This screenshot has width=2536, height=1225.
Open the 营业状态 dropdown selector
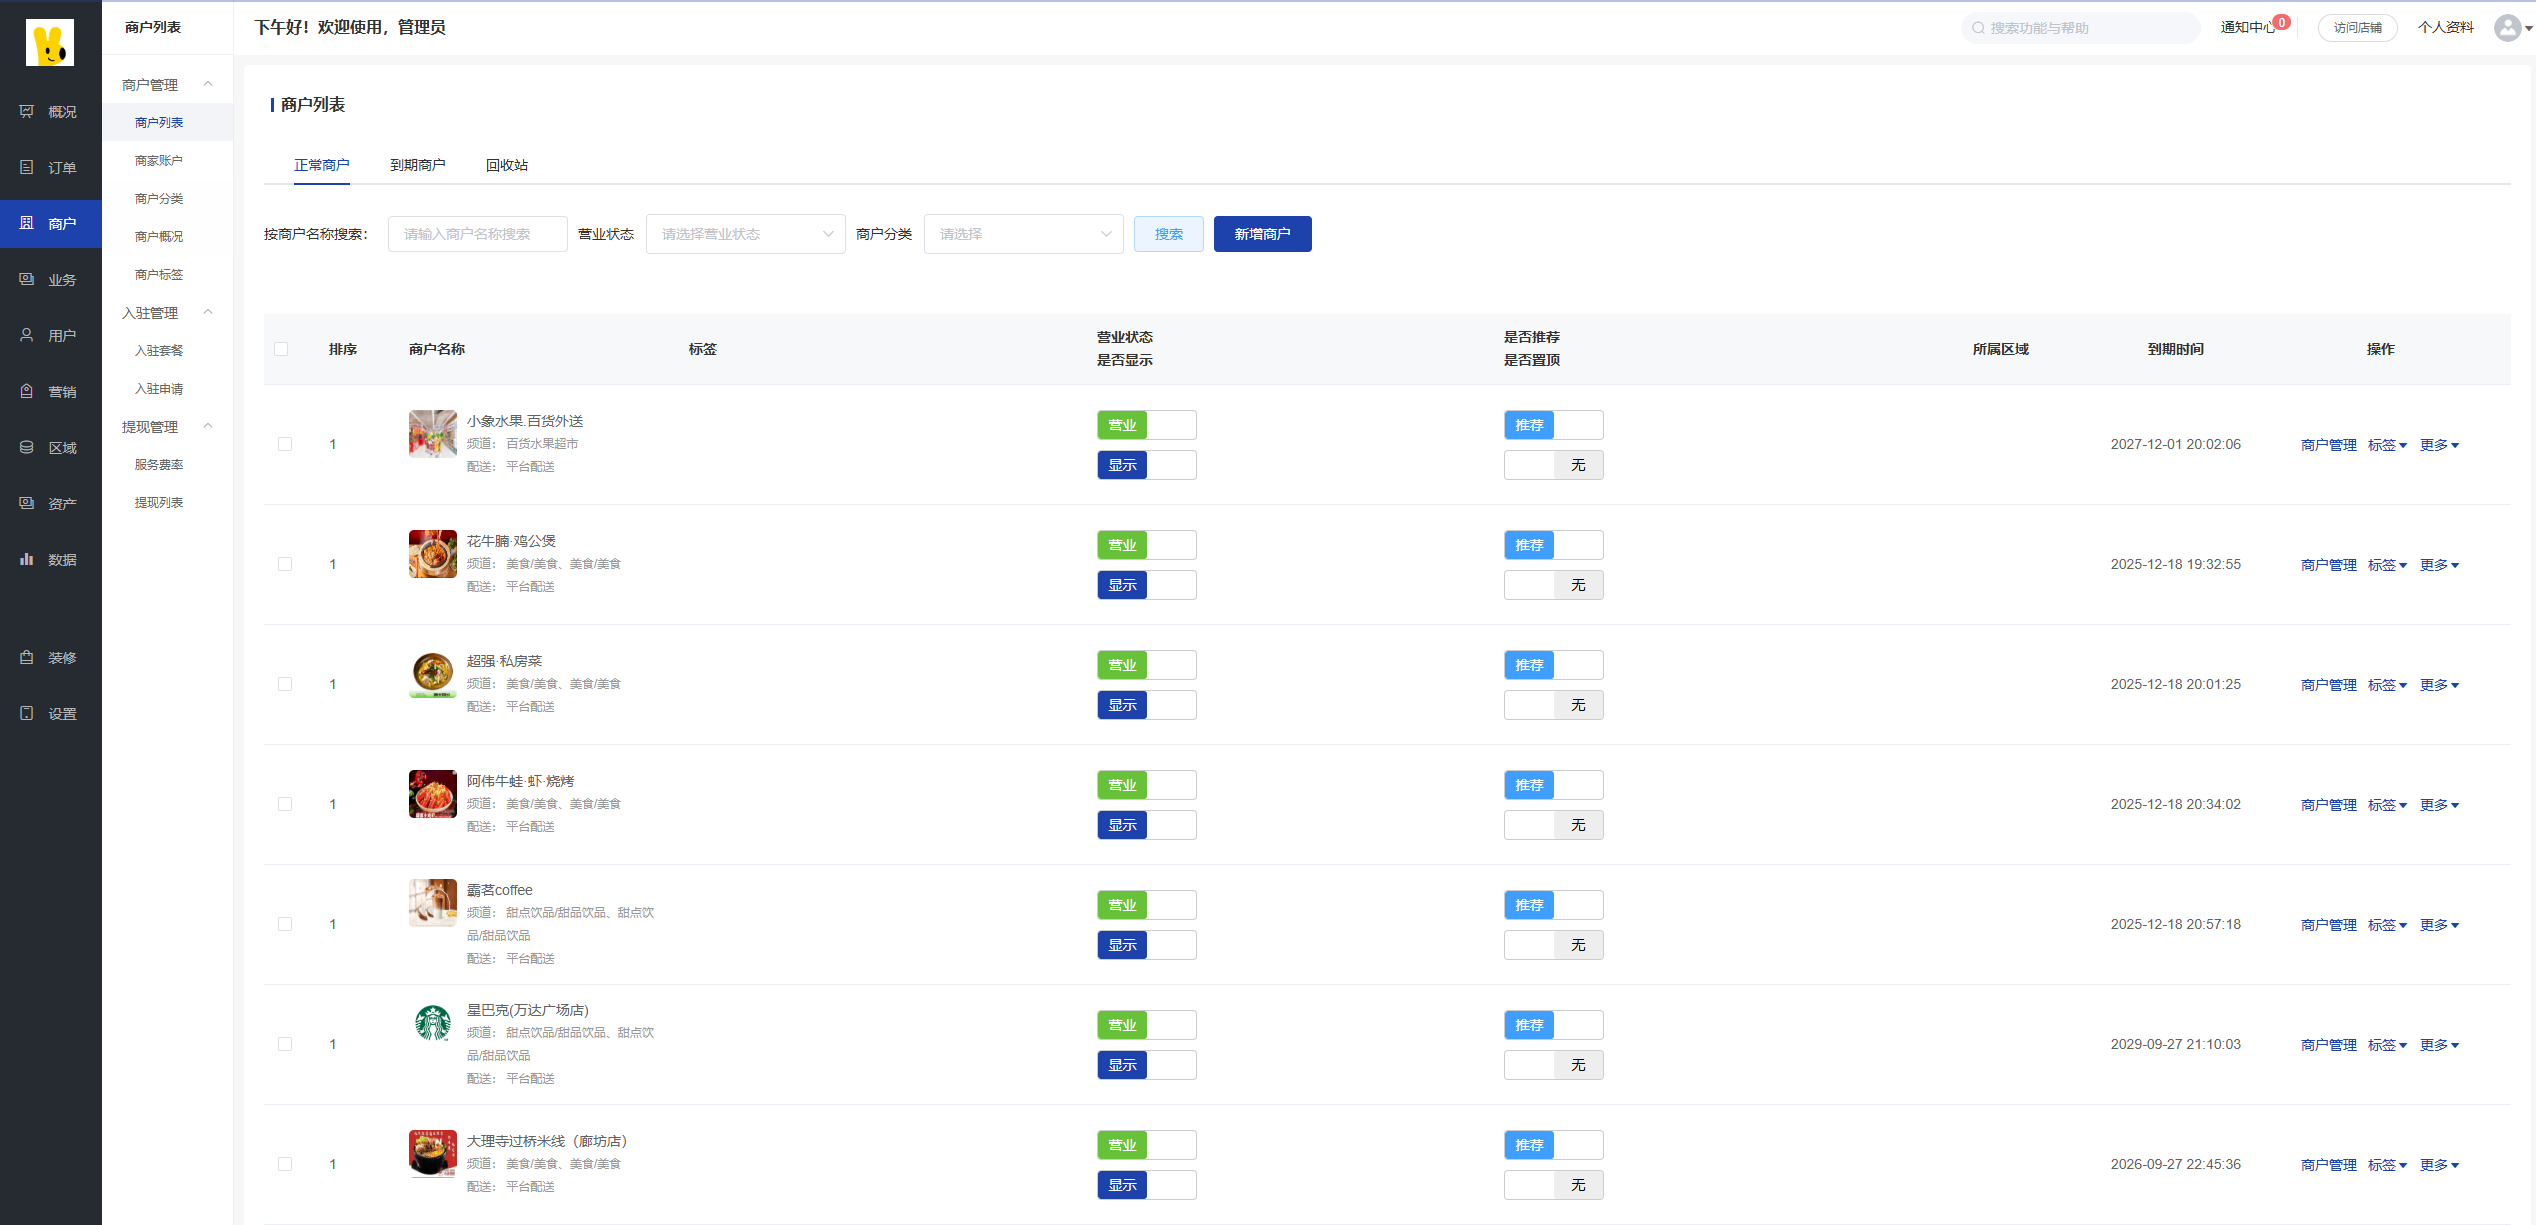tap(745, 234)
